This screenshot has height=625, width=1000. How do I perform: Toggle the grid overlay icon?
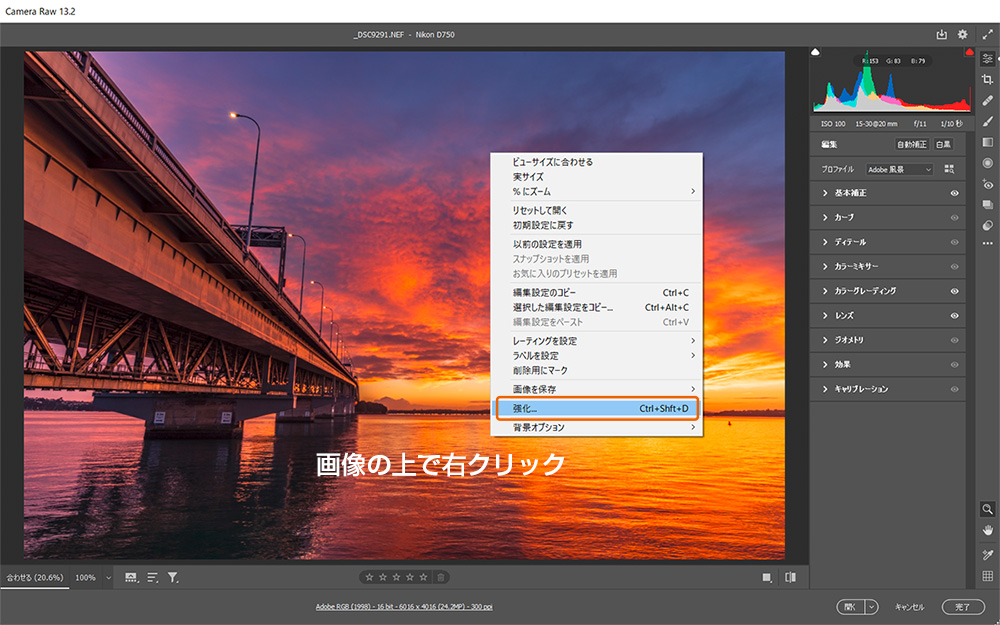point(987,576)
